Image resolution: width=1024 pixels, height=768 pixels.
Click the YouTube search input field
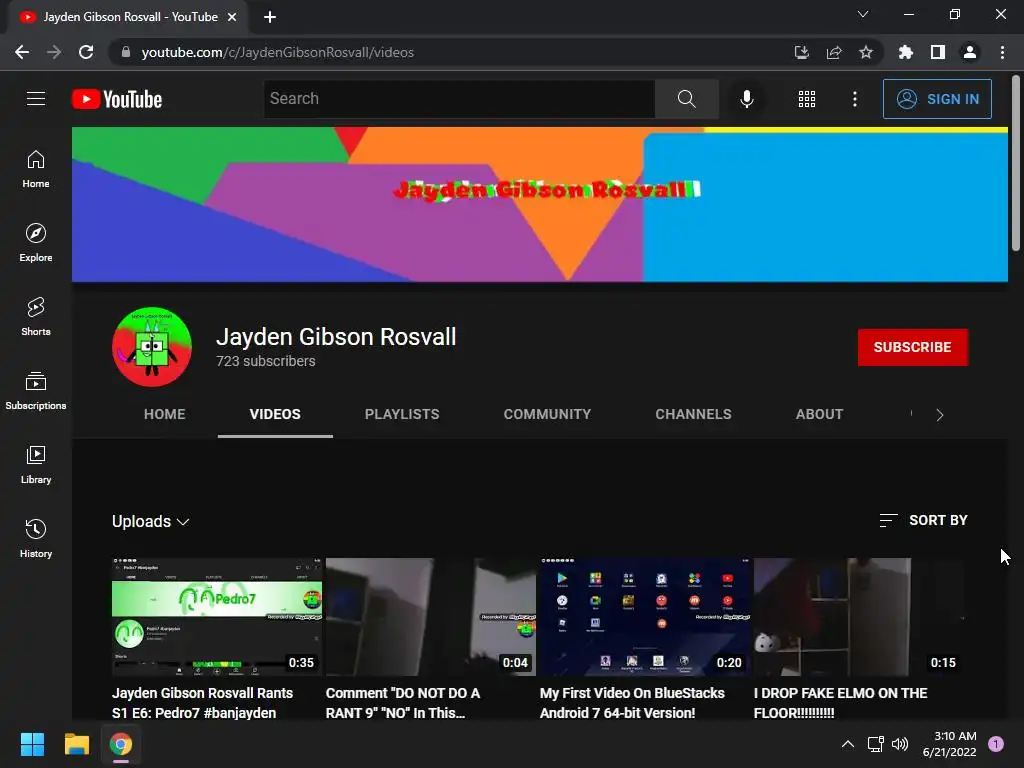tap(459, 99)
